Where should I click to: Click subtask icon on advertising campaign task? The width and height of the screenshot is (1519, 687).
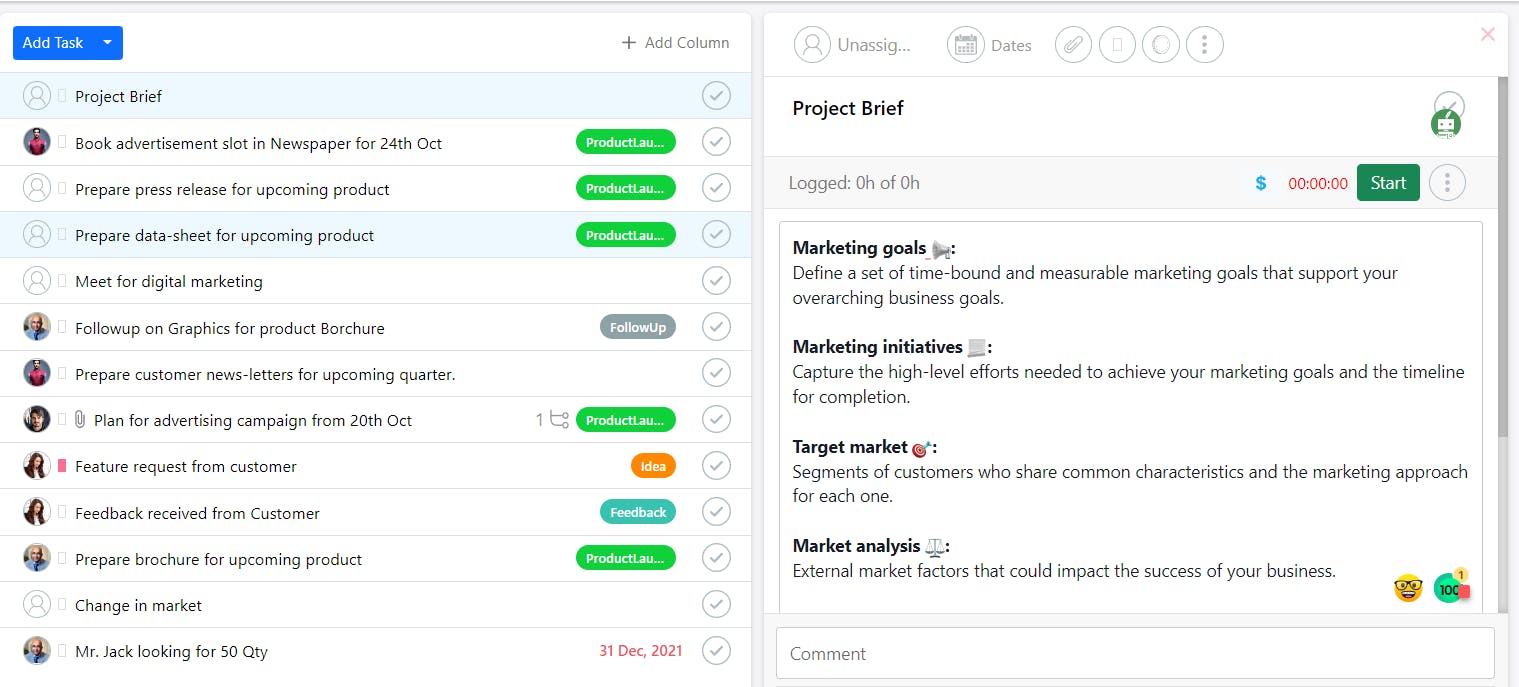click(559, 420)
